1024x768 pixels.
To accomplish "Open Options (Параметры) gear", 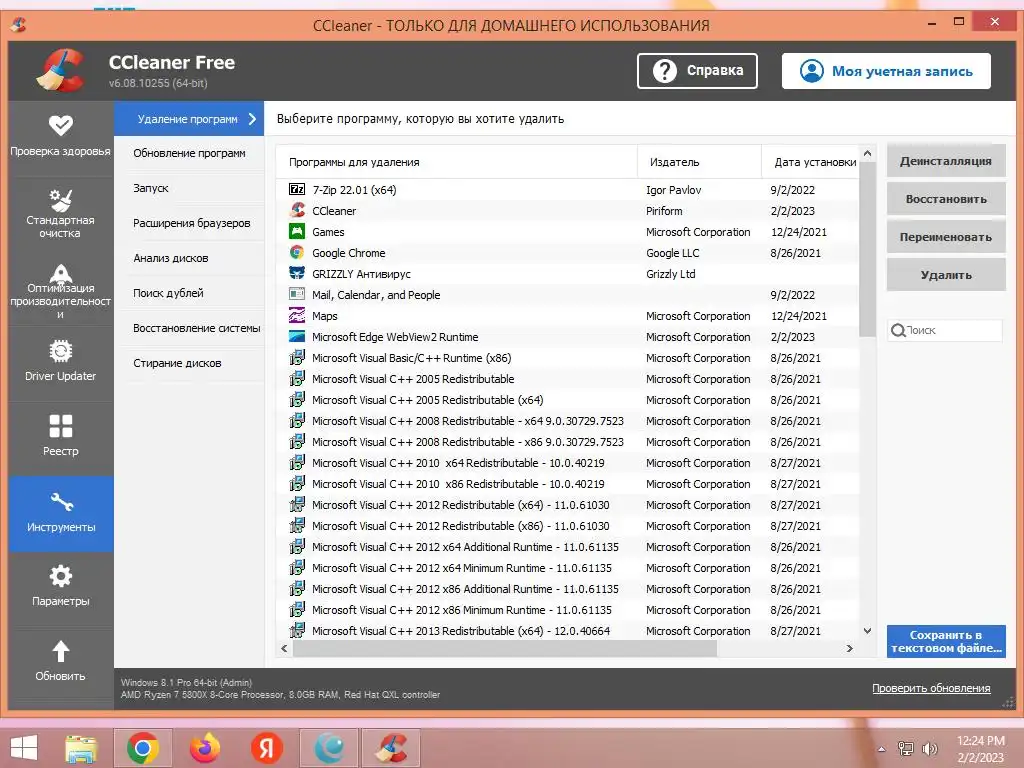I will (61, 576).
